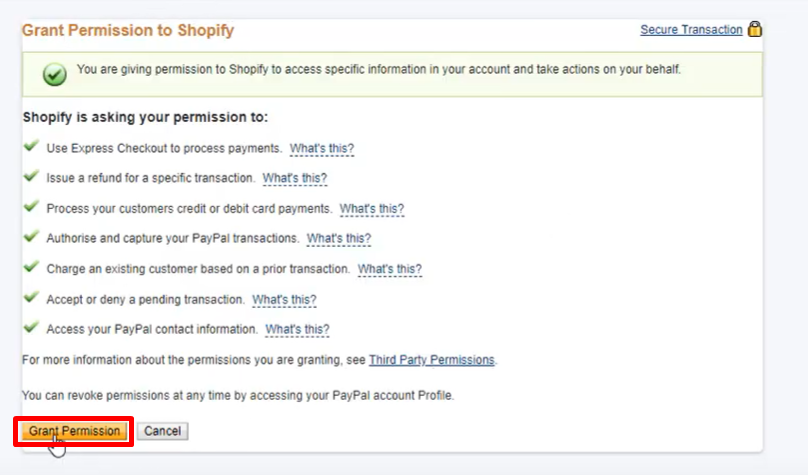Screen dimensions: 808x475
Task: Click the gold padlock security icon
Action: (755, 30)
